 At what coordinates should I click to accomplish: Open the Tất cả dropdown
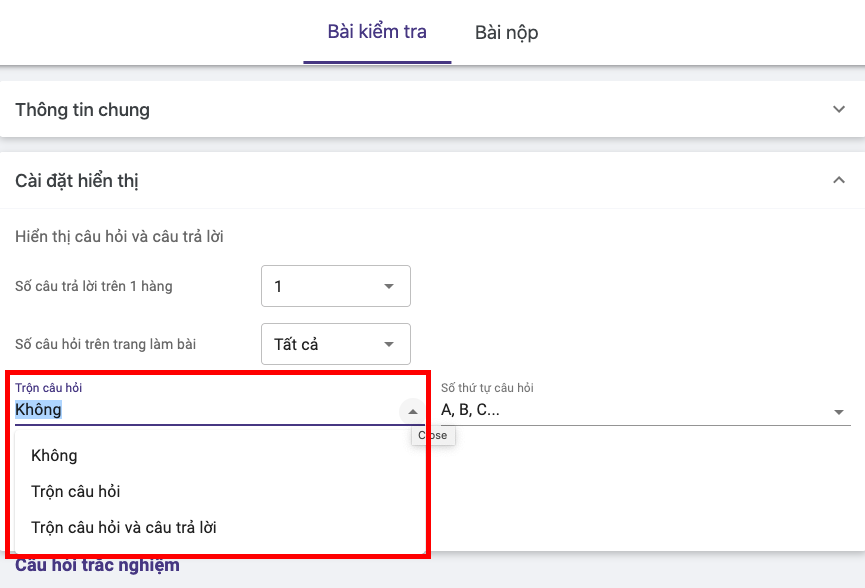click(x=335, y=344)
